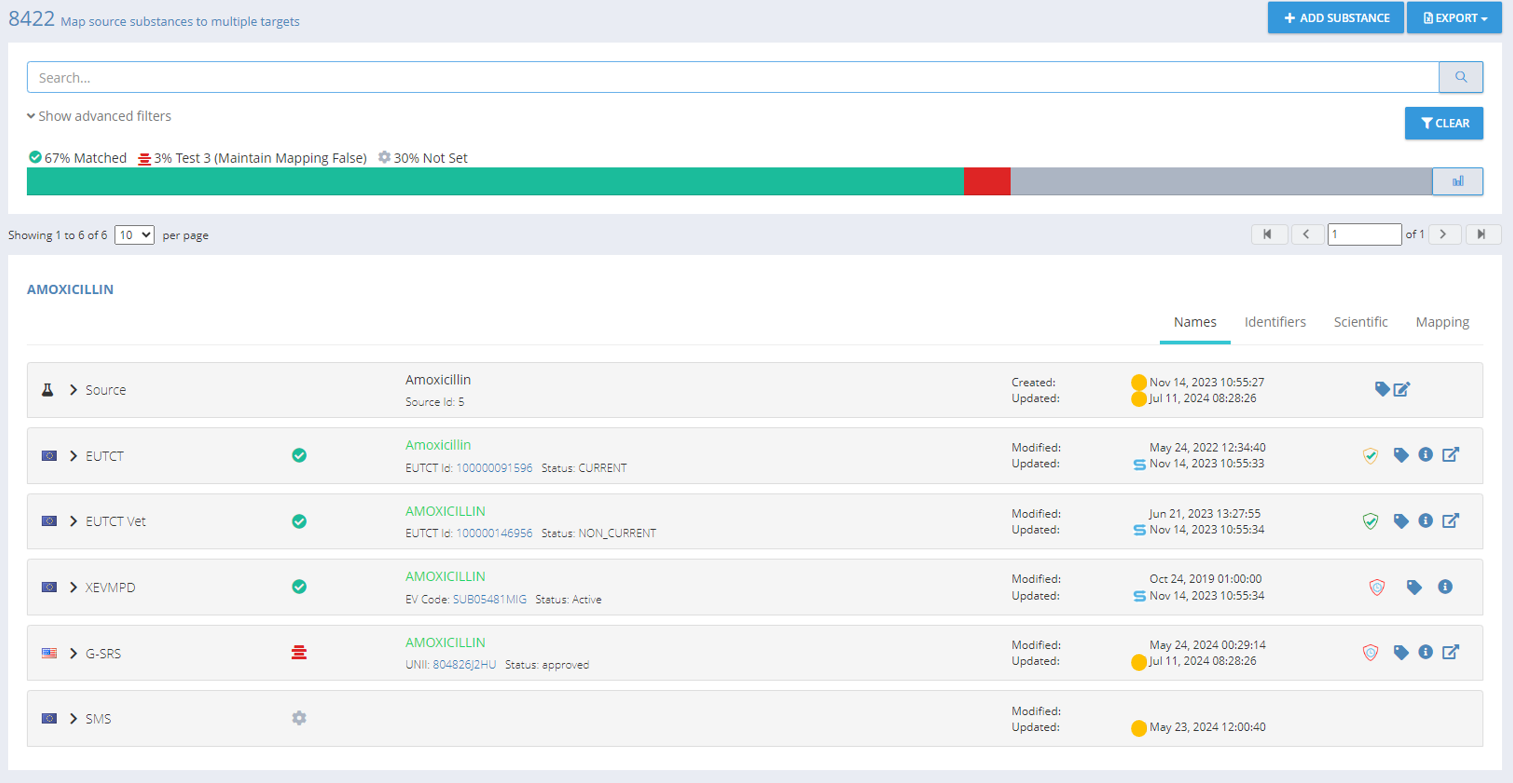The height and width of the screenshot is (783, 1513).
Task: Open the info icon in XEVMPD row
Action: [1445, 587]
